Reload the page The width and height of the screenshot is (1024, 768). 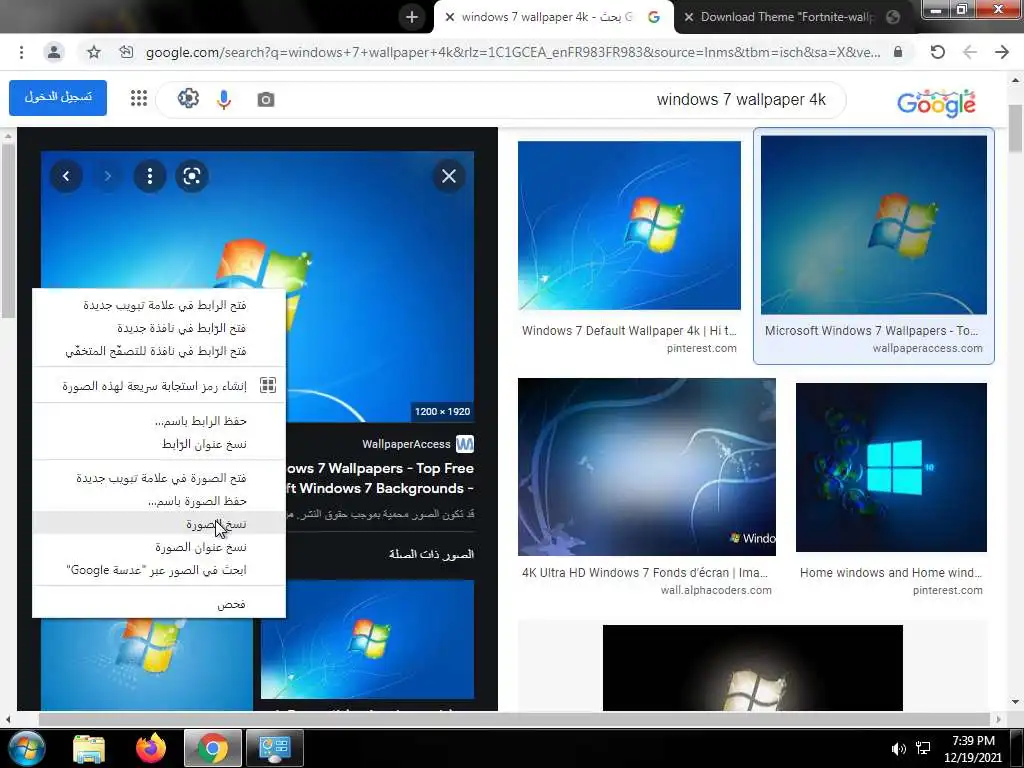937,52
